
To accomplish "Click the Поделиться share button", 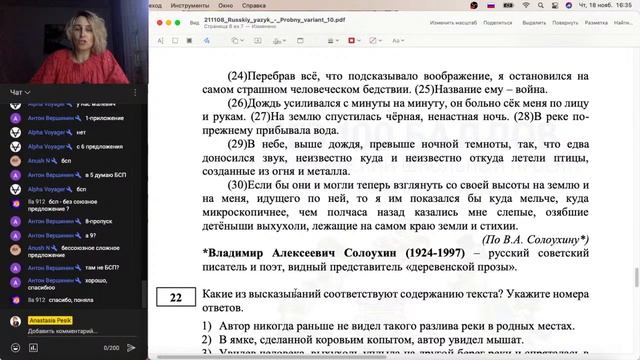I will [498, 23].
